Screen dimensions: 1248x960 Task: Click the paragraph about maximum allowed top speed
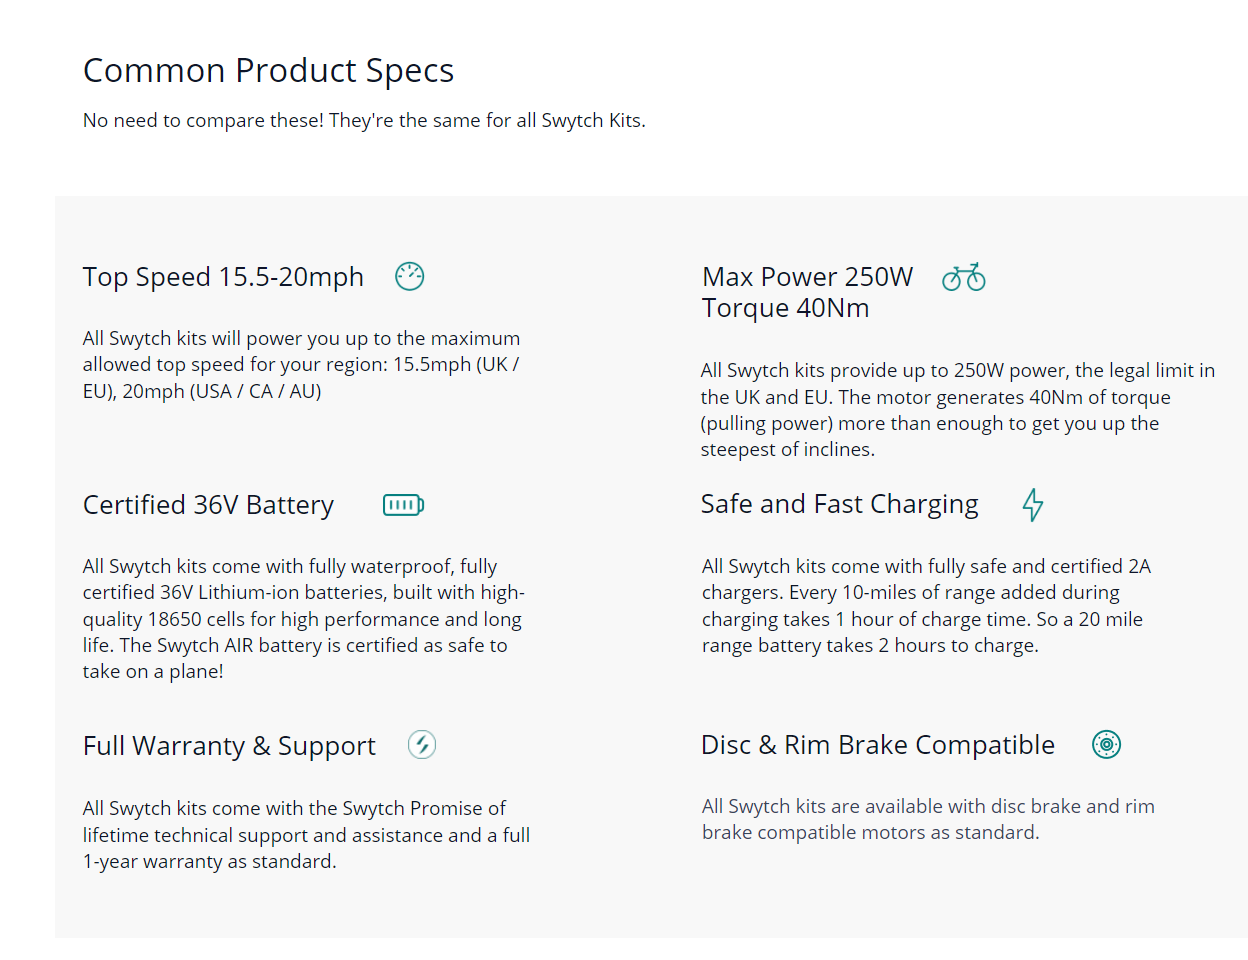click(301, 365)
